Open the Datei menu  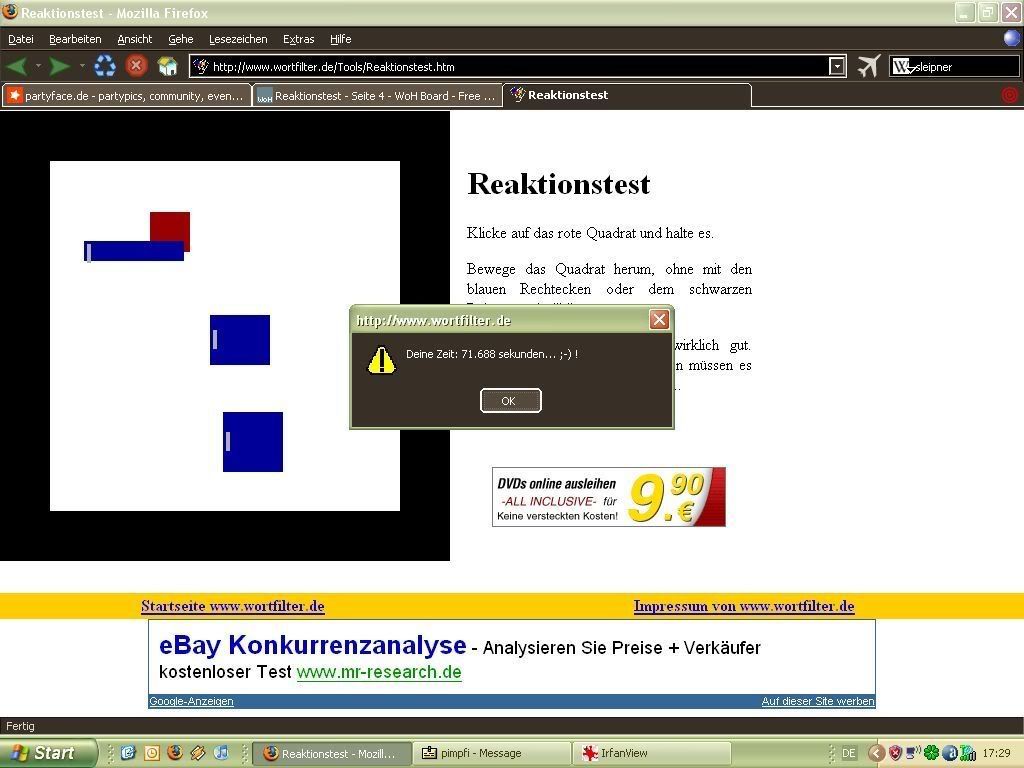pos(21,39)
